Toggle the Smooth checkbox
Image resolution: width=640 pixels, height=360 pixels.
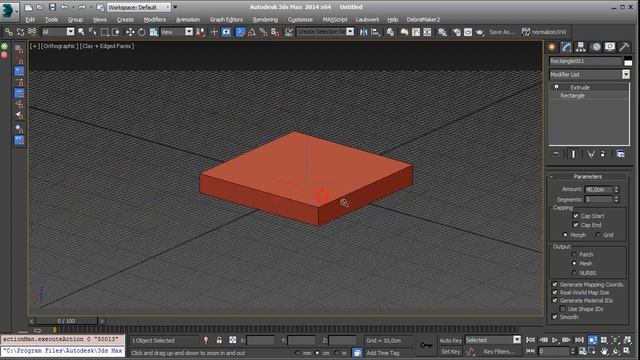coord(555,317)
